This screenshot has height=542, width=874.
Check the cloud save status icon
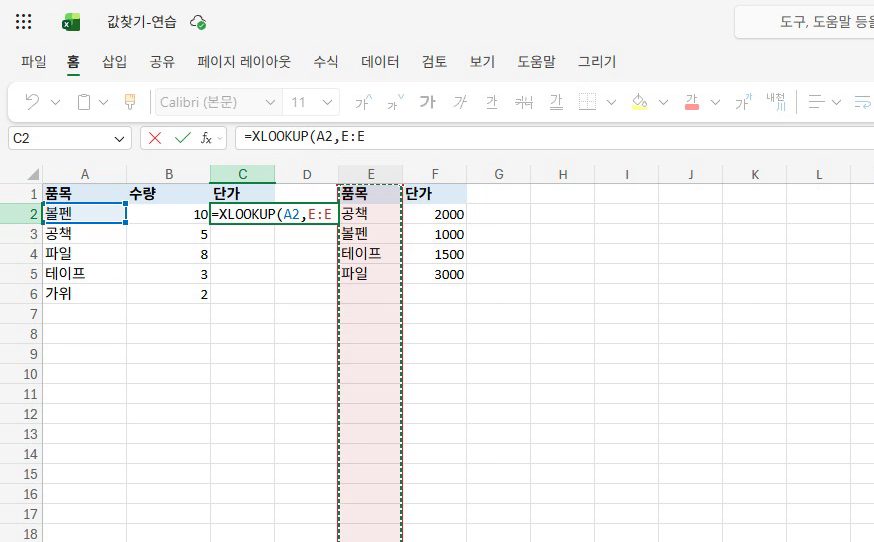point(198,22)
